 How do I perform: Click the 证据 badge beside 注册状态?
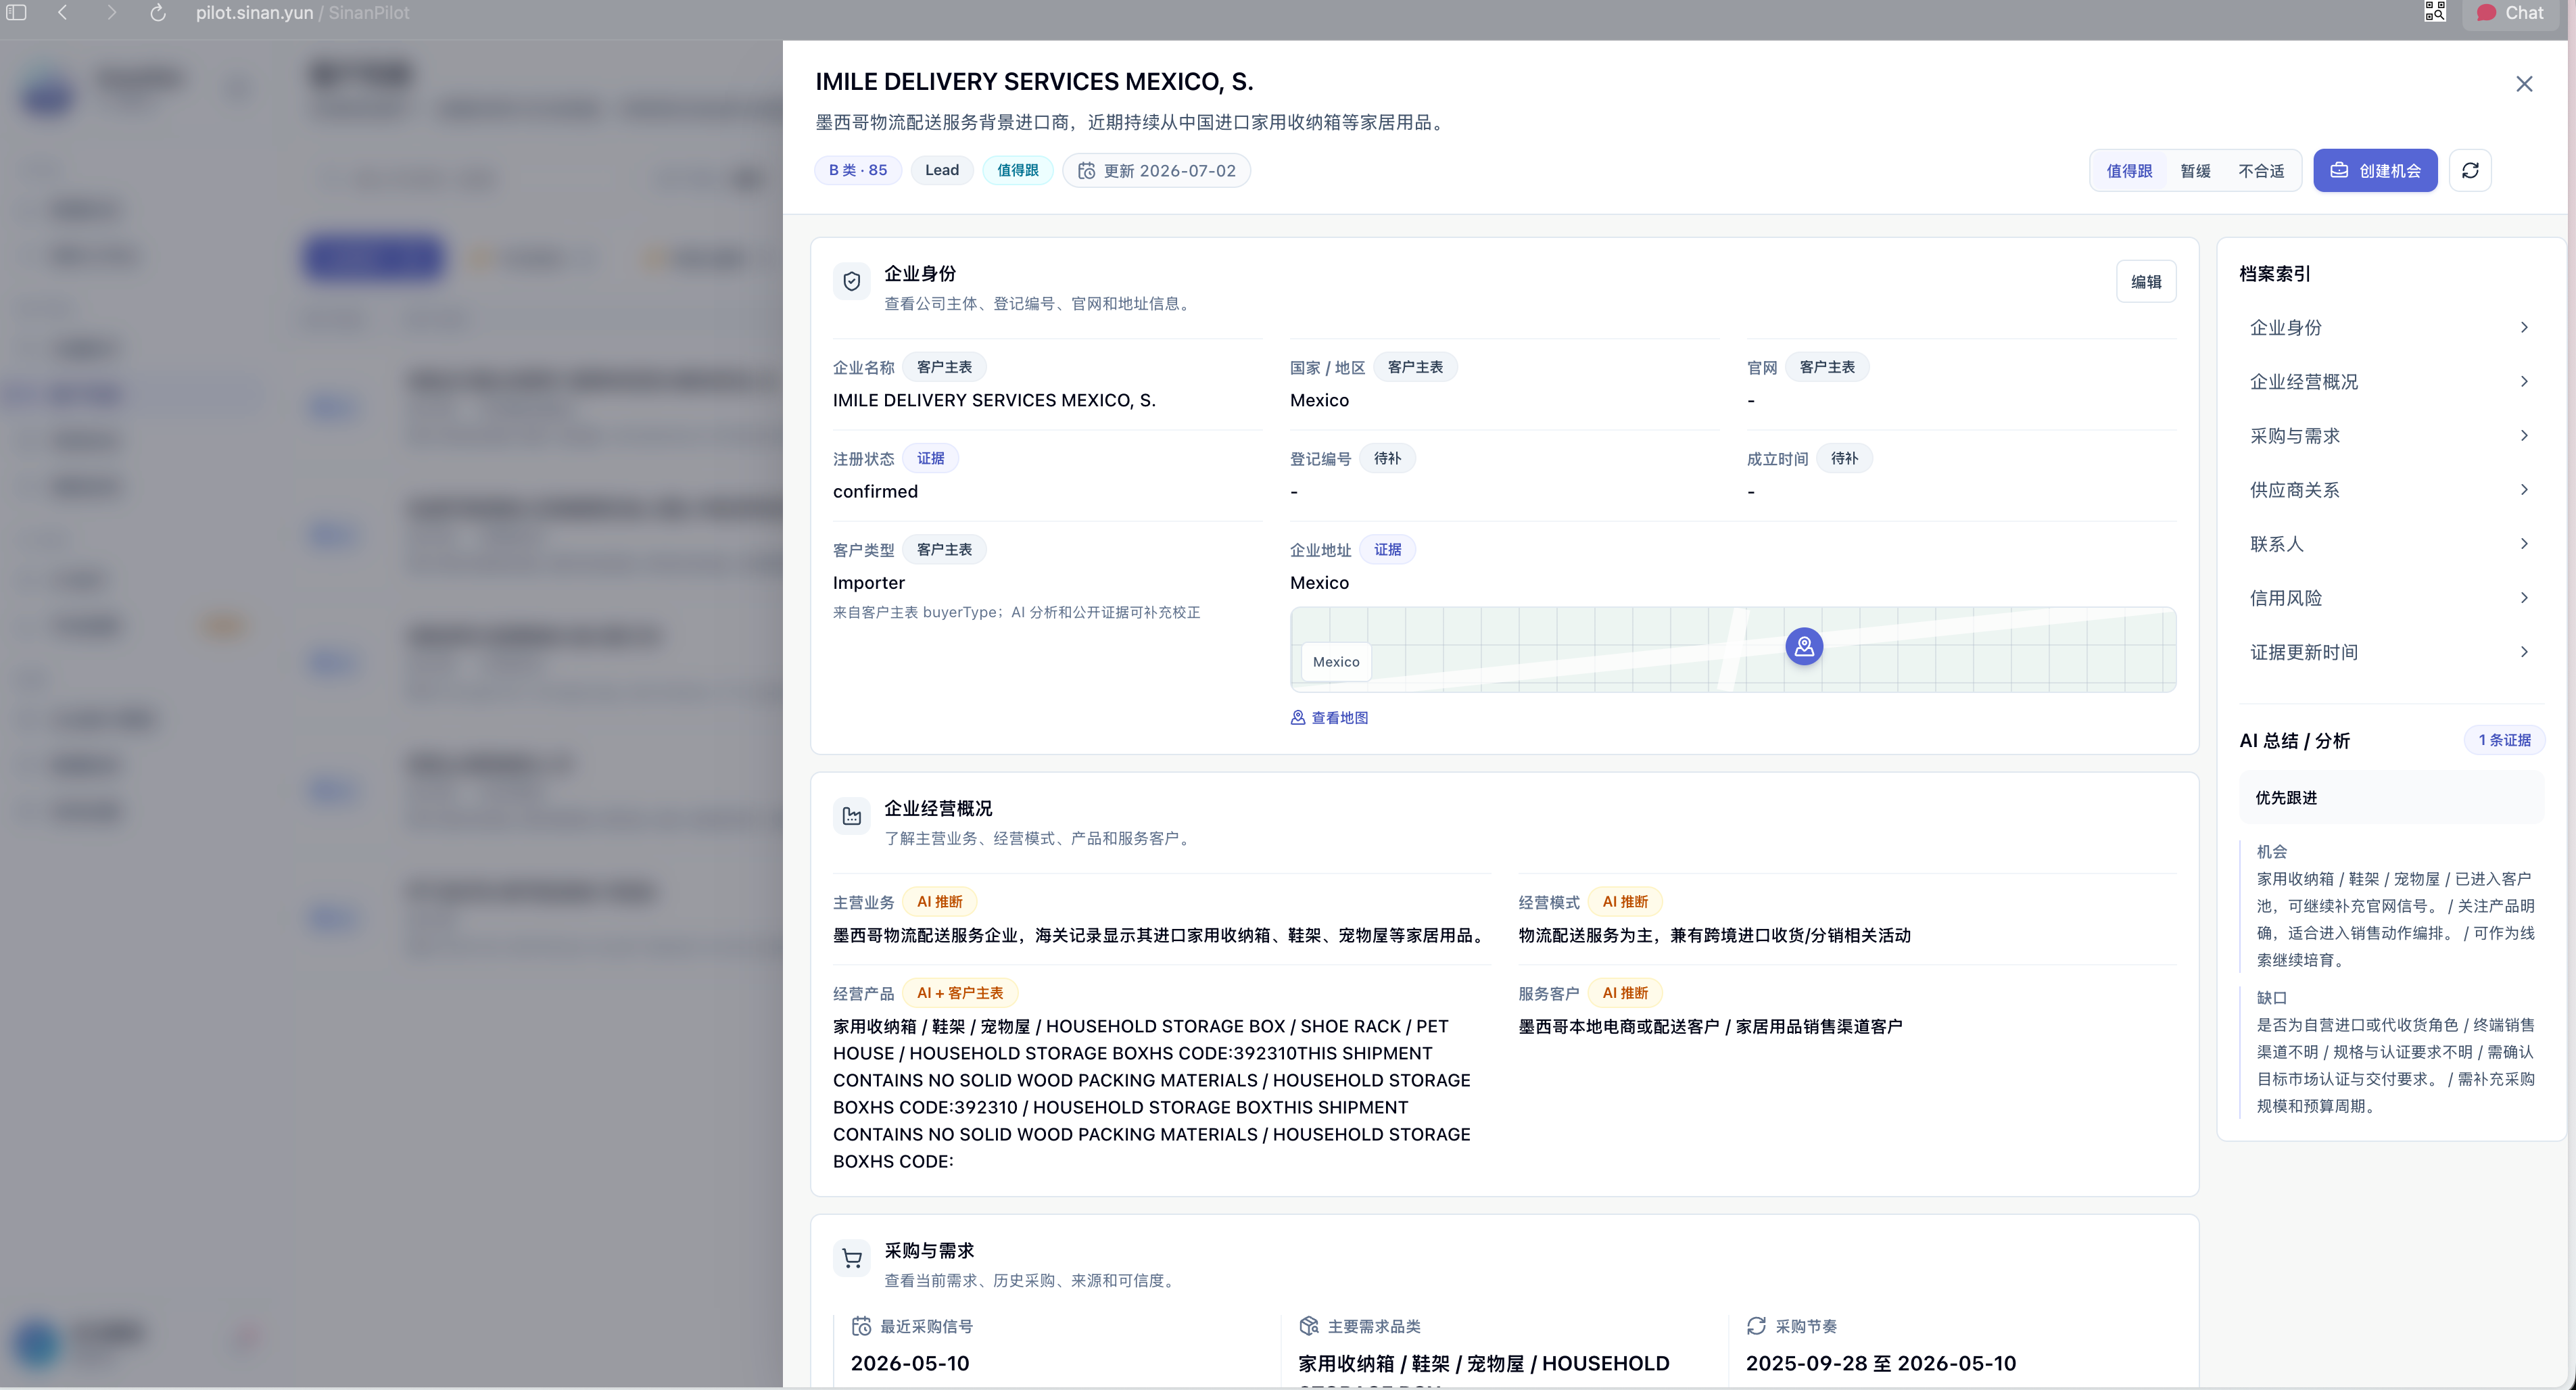(x=931, y=458)
